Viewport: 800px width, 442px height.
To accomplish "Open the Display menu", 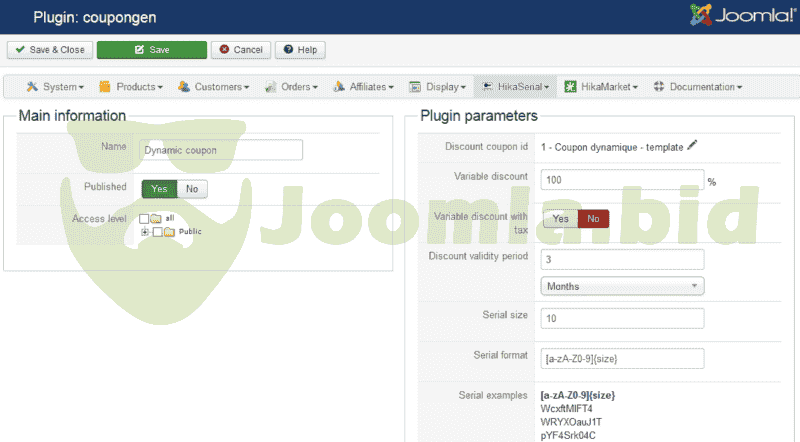I will 439,87.
